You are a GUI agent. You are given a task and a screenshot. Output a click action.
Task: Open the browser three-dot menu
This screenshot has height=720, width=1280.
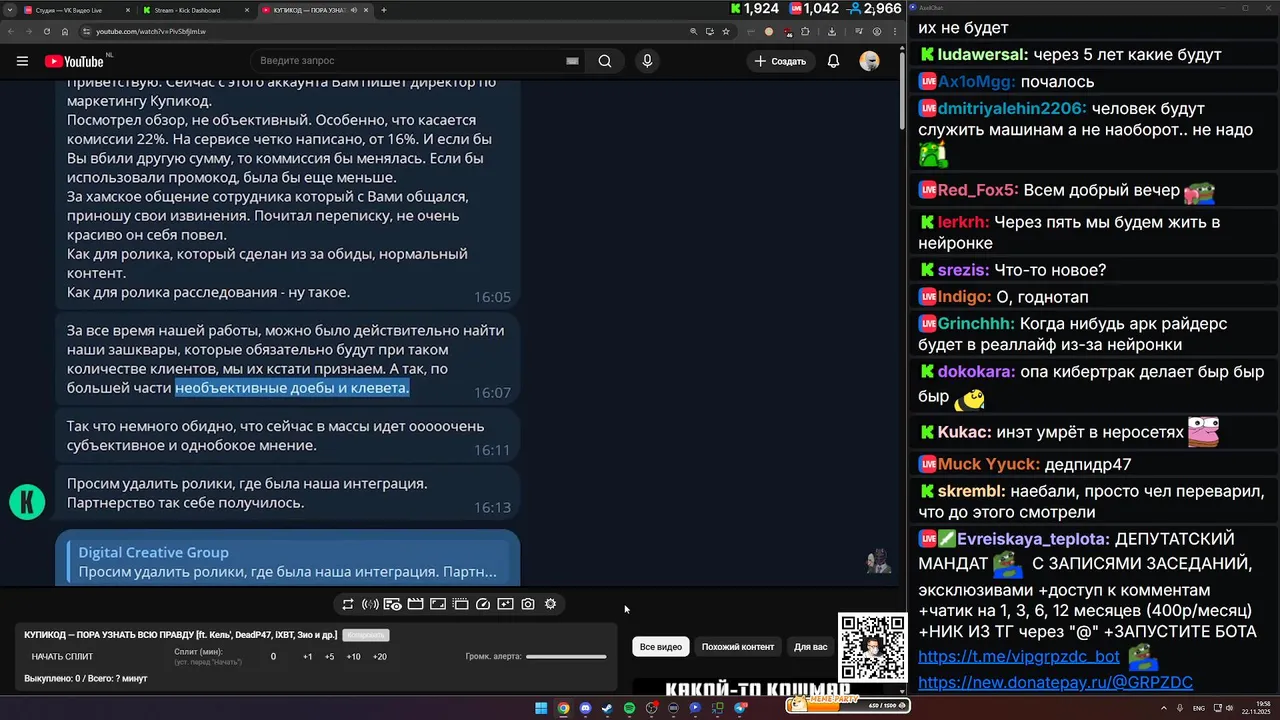click(x=894, y=31)
